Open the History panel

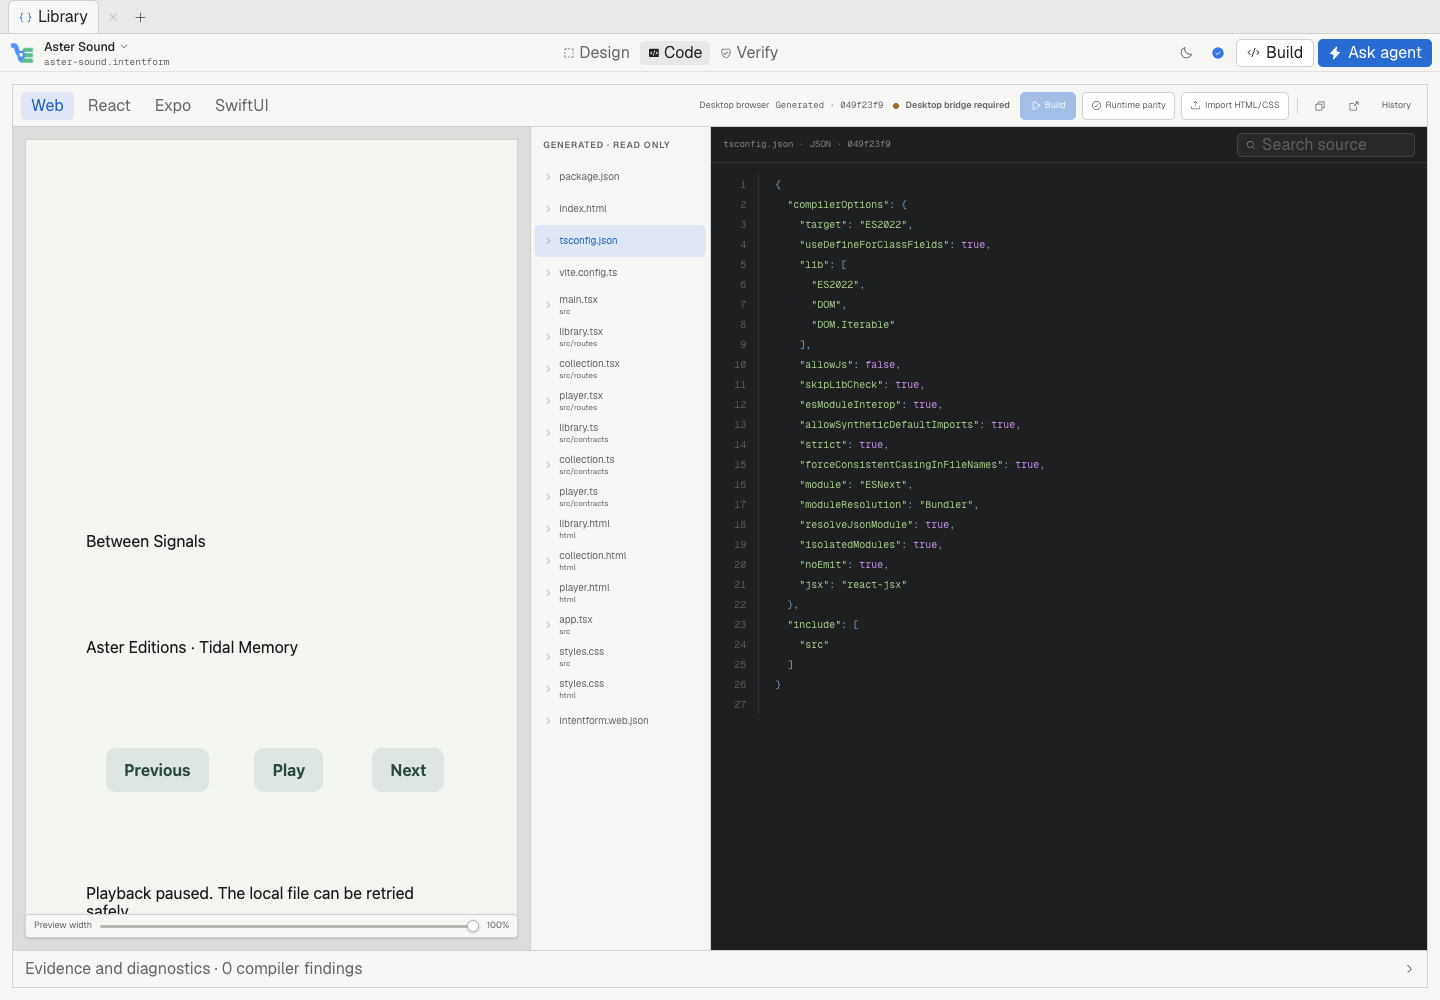pos(1396,106)
